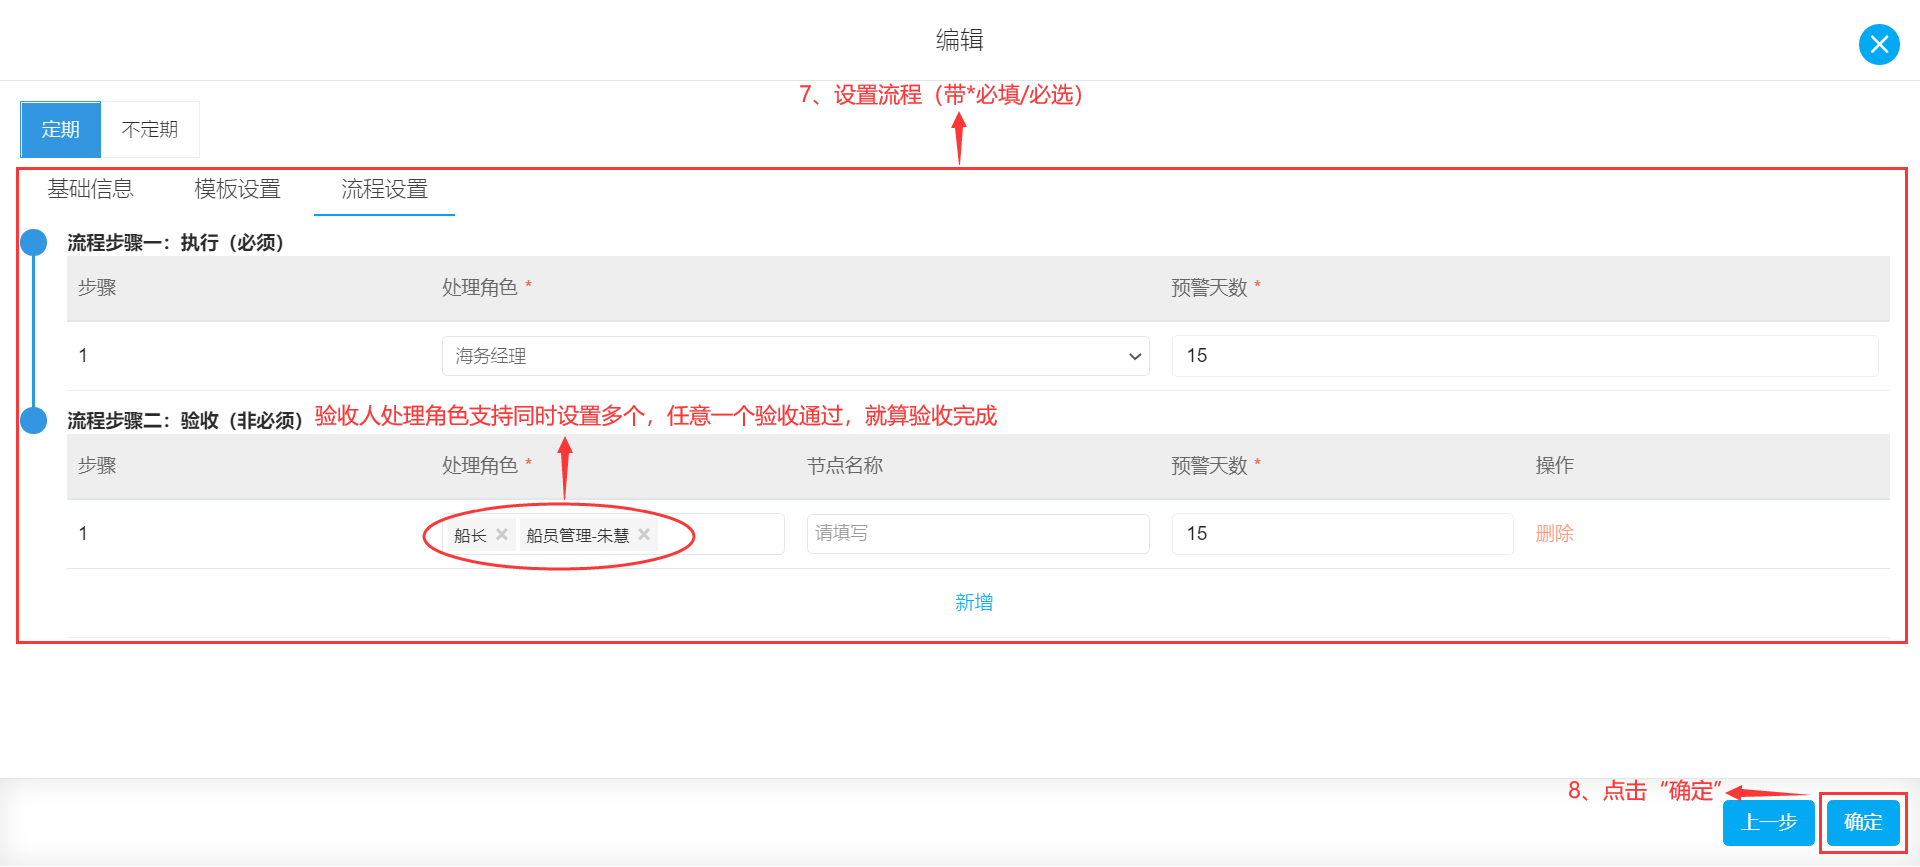Open the 基础信息 tab
1920x867 pixels.
(x=90, y=189)
